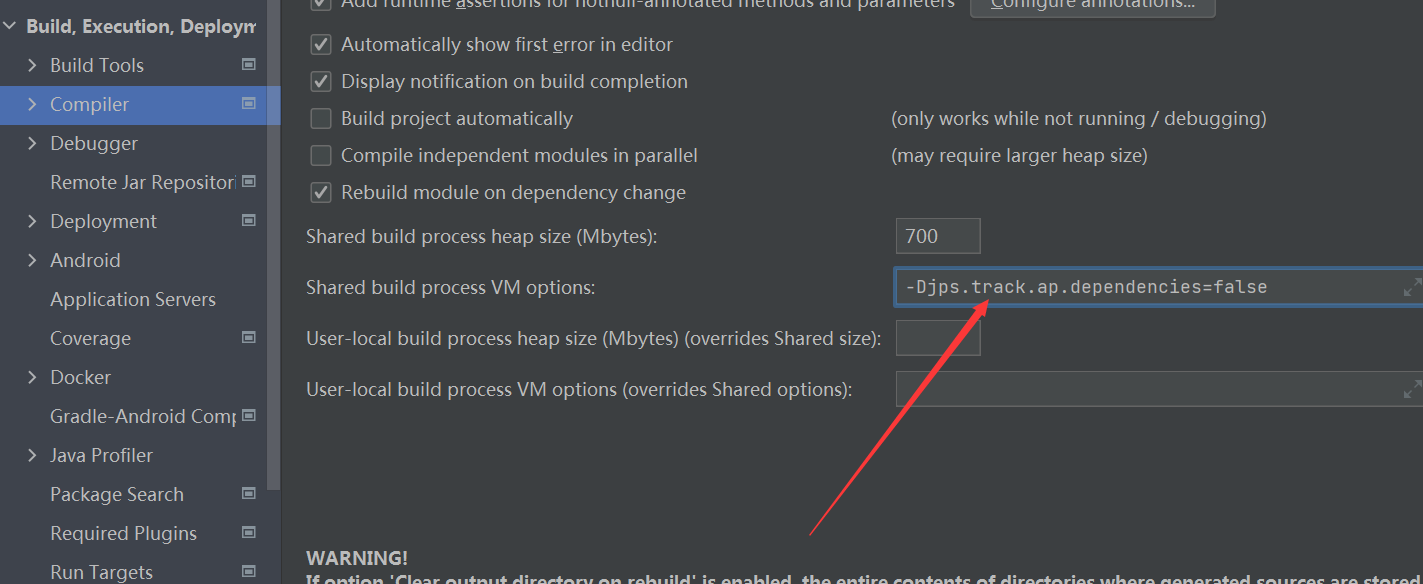Open the Java Profiler settings page
The height and width of the screenshot is (584, 1423).
click(x=100, y=455)
